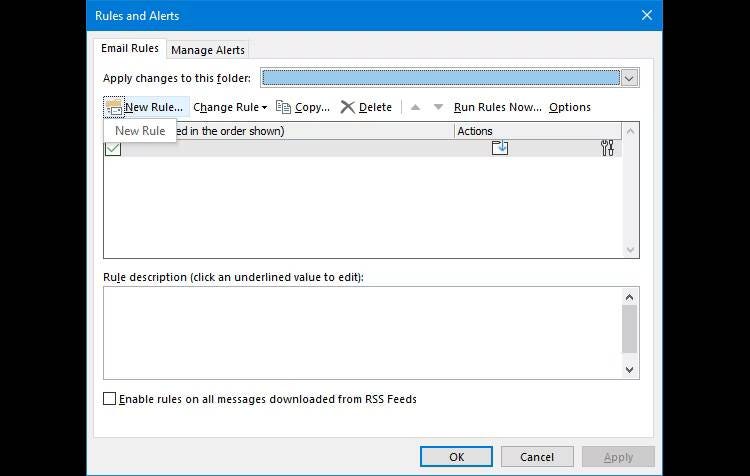Open the New Rule... toolbar button text
750x476 pixels.
(154, 107)
